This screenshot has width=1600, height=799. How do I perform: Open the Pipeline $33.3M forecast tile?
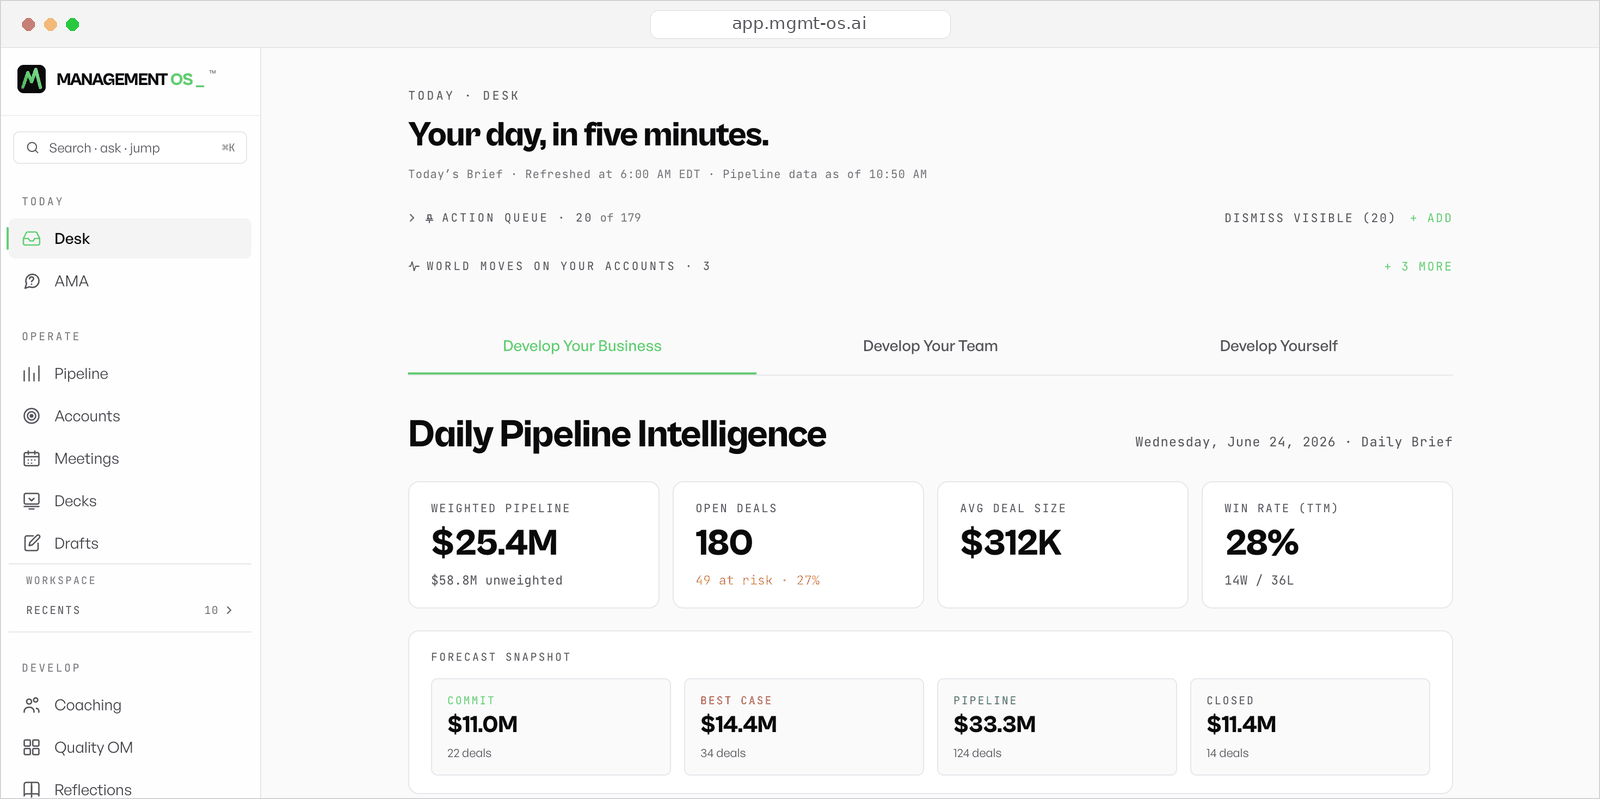[x=1057, y=727]
